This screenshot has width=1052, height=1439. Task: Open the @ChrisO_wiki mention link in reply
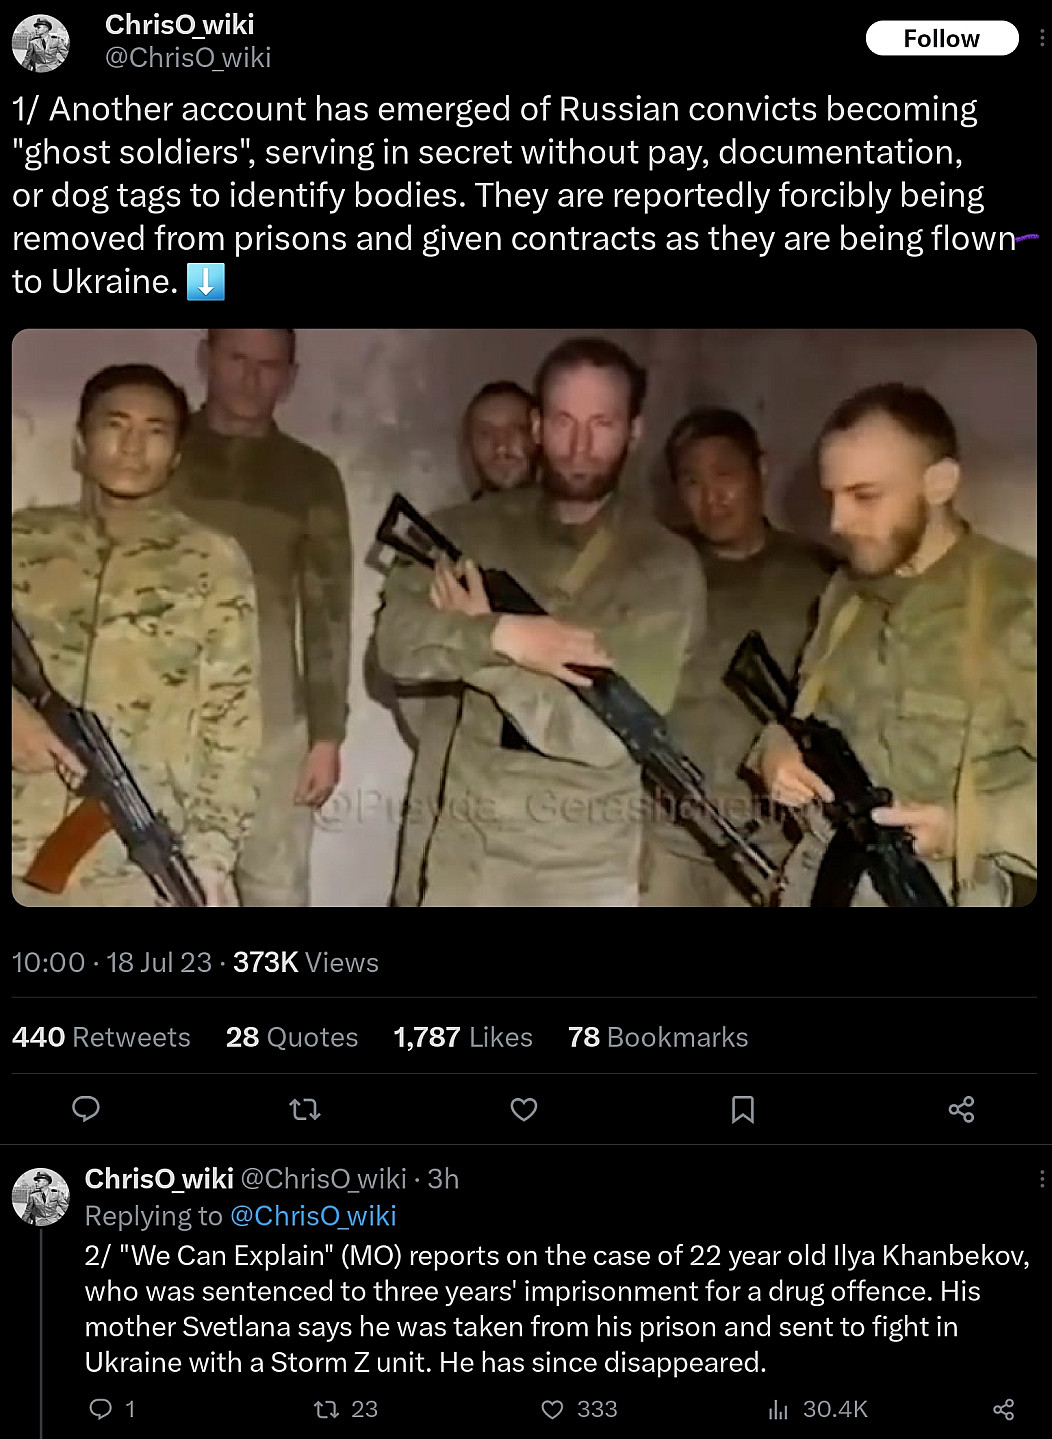coord(313,1215)
